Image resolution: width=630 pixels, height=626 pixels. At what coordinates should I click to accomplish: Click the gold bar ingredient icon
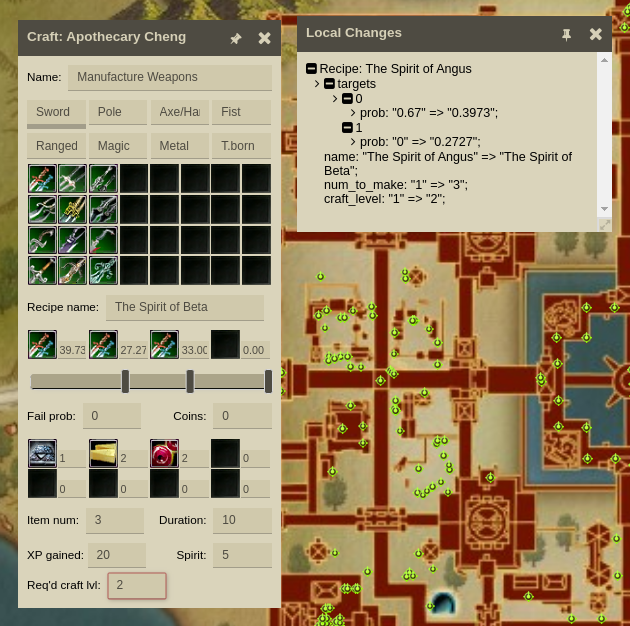103,453
